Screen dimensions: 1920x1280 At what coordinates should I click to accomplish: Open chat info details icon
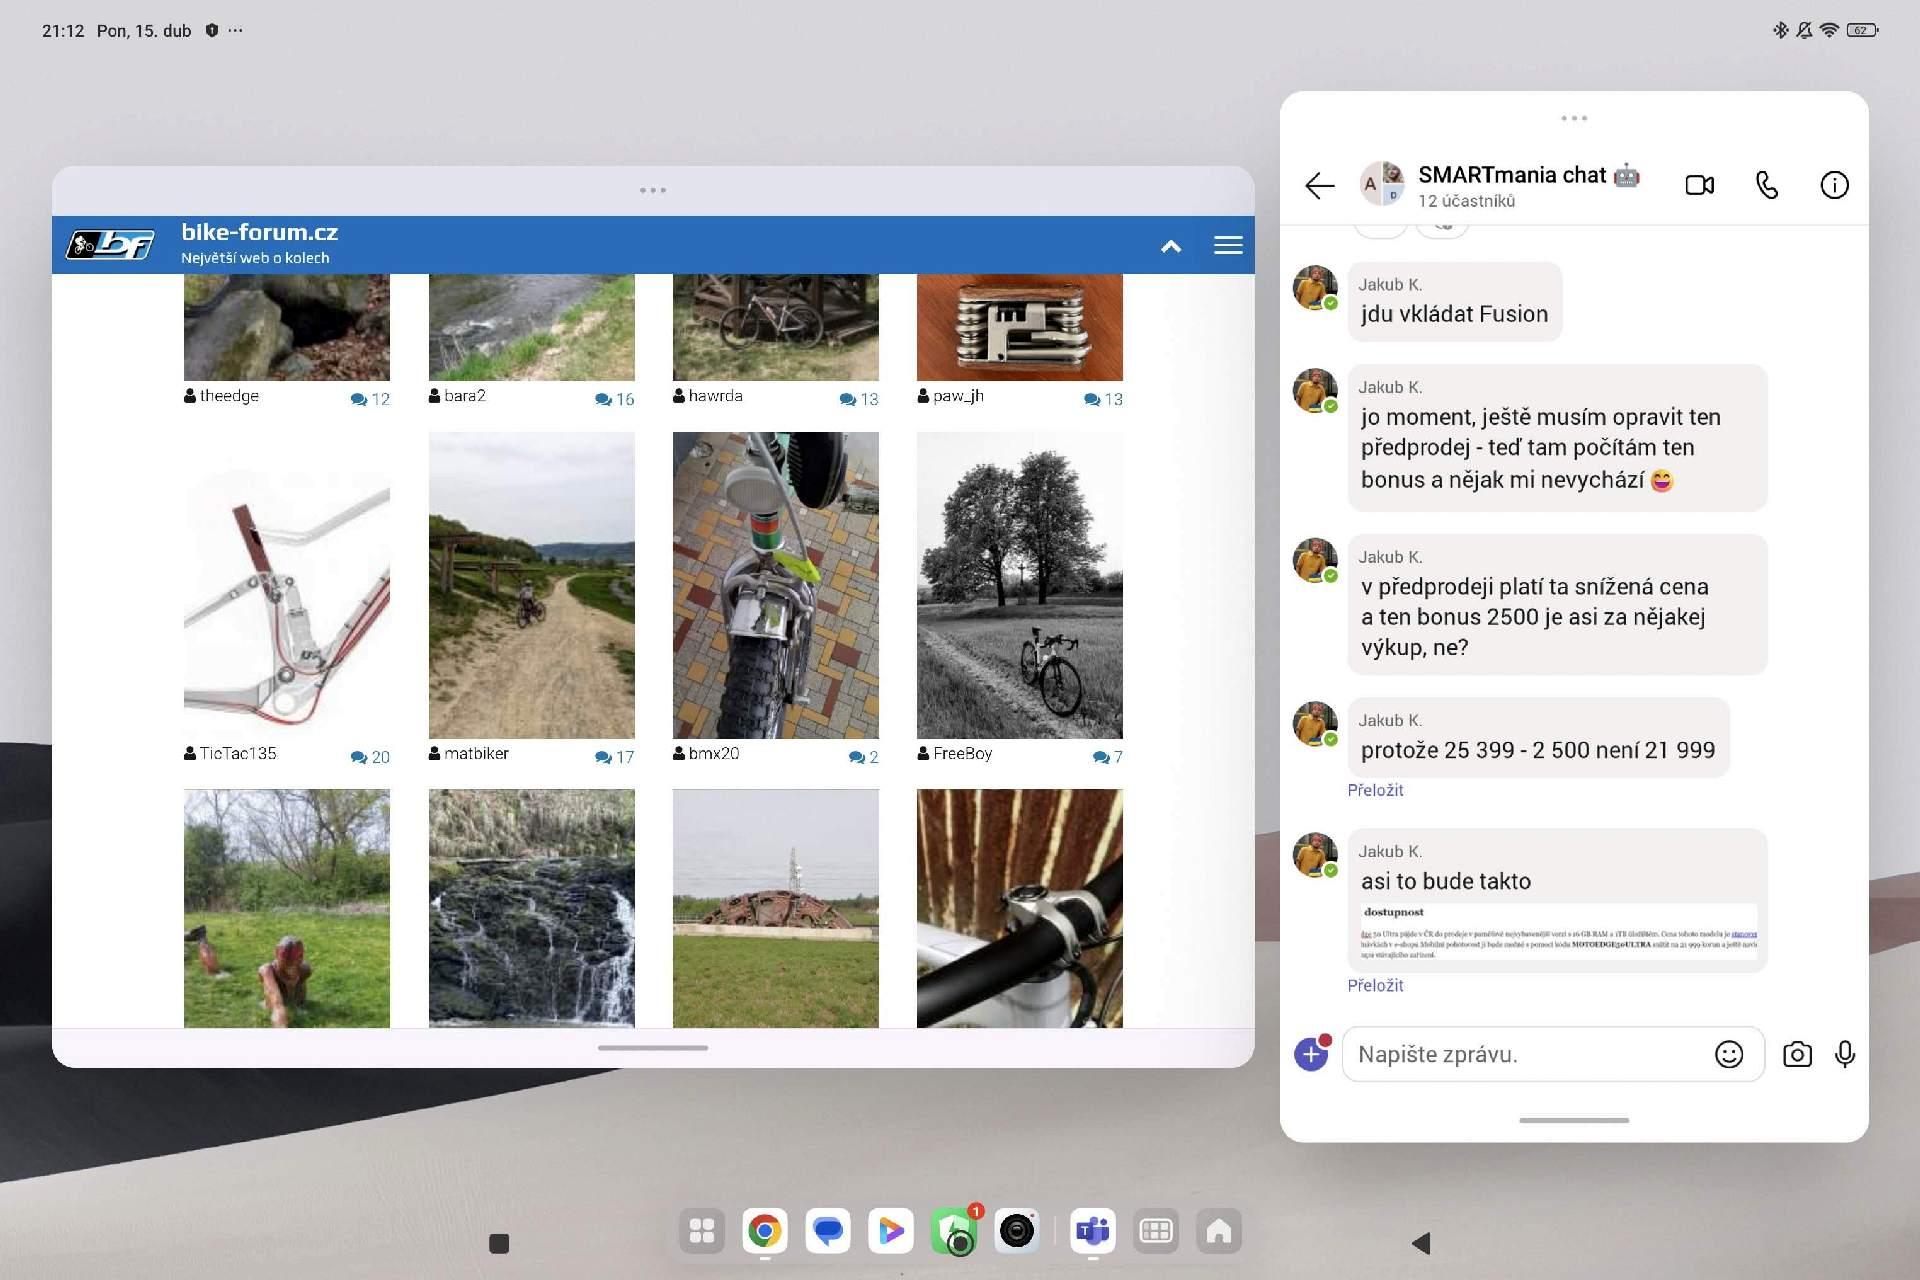coord(1834,185)
